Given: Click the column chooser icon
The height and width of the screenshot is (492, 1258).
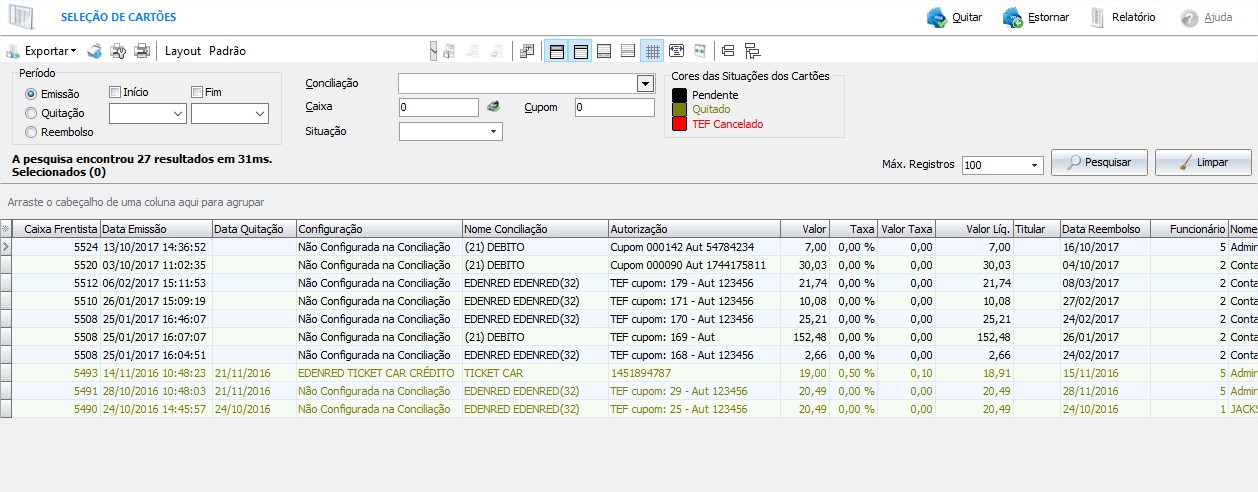Looking at the screenshot, I should point(528,50).
